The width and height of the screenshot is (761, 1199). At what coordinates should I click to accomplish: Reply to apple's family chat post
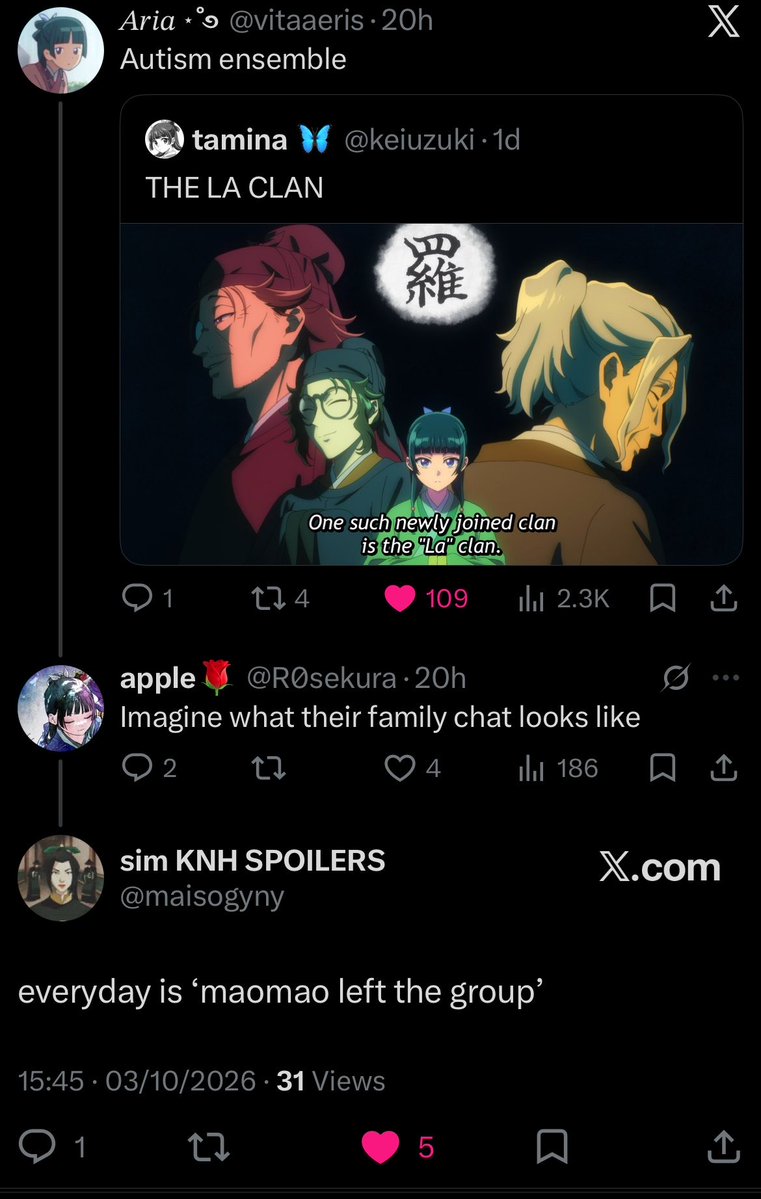click(x=149, y=768)
